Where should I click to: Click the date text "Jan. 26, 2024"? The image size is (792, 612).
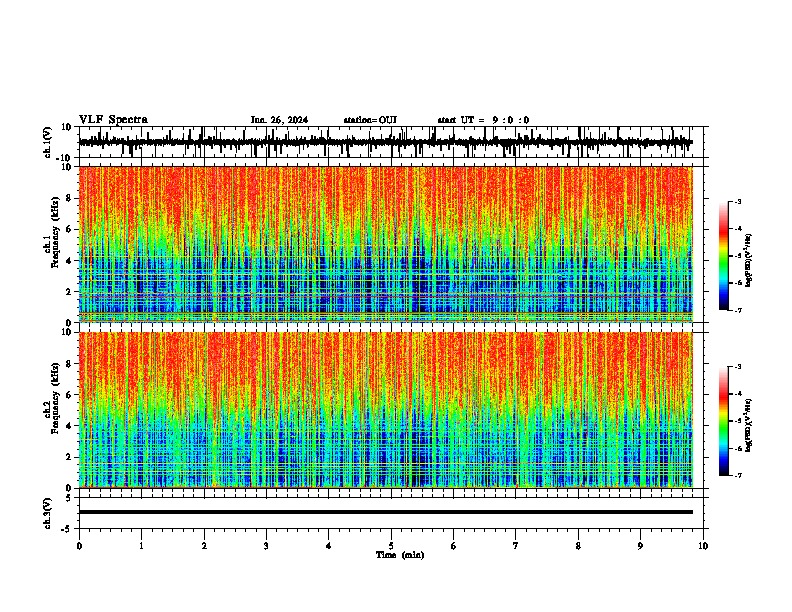pyautogui.click(x=279, y=120)
